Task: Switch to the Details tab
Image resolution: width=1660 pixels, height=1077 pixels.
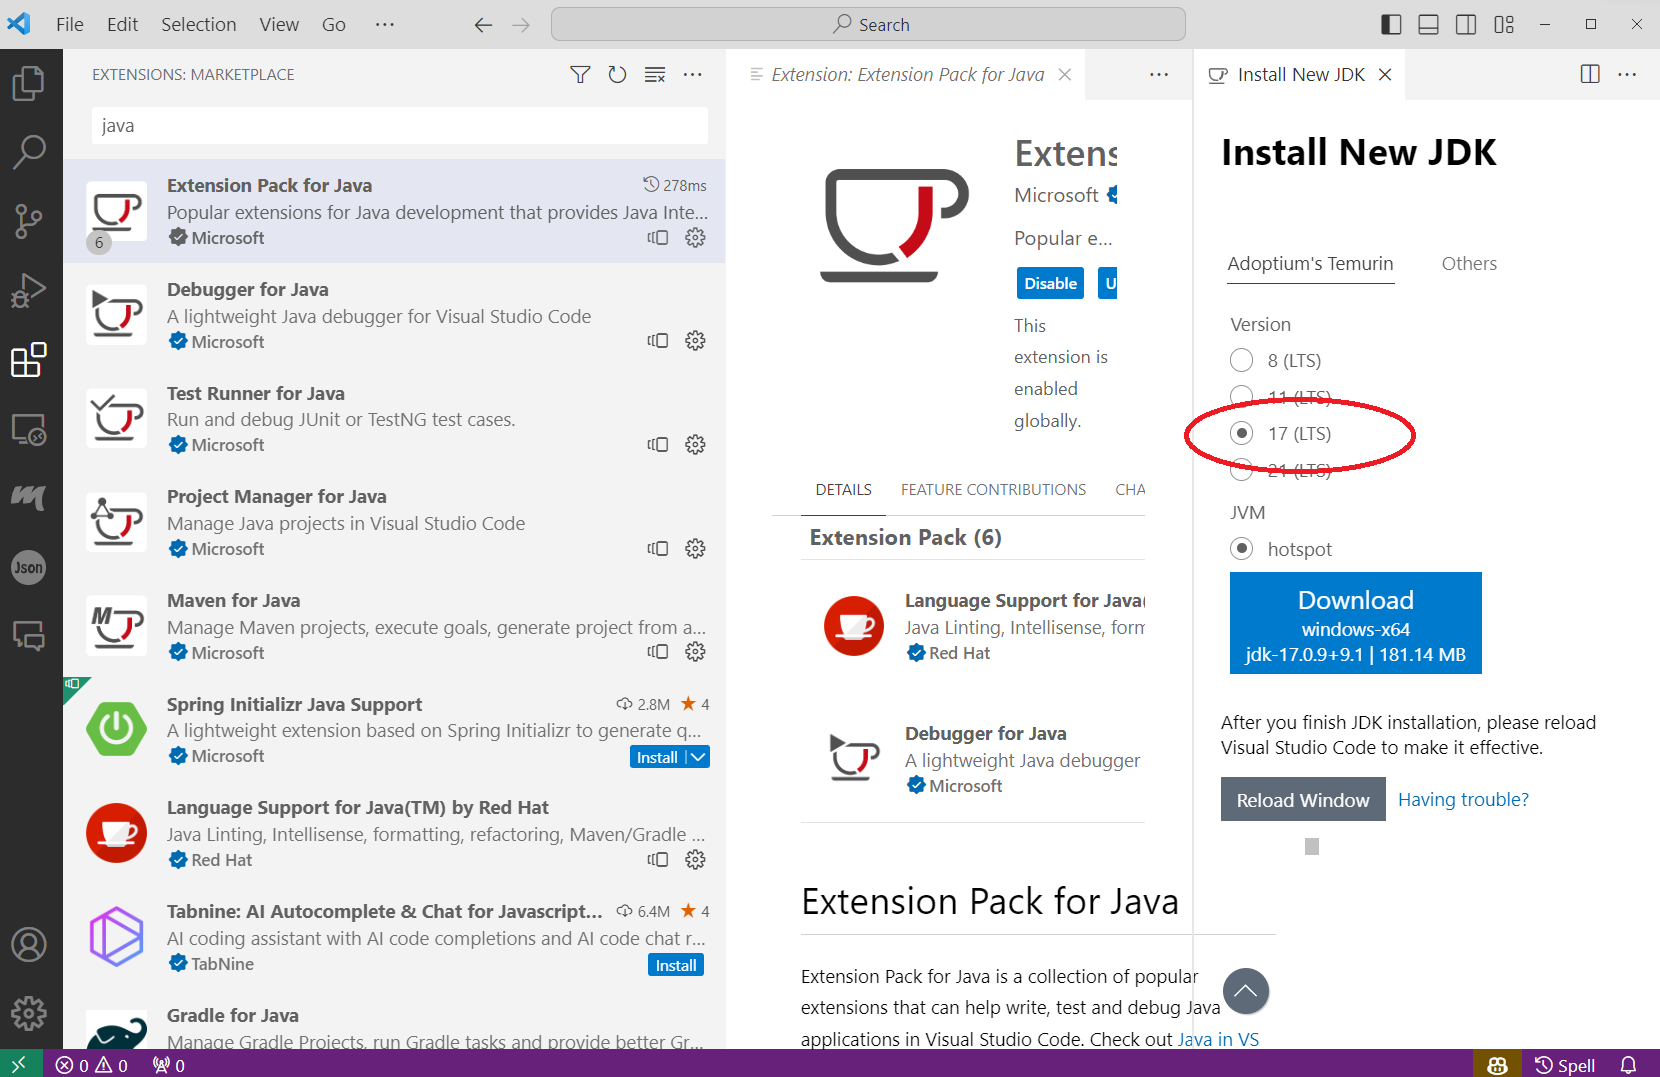Action: point(843,489)
